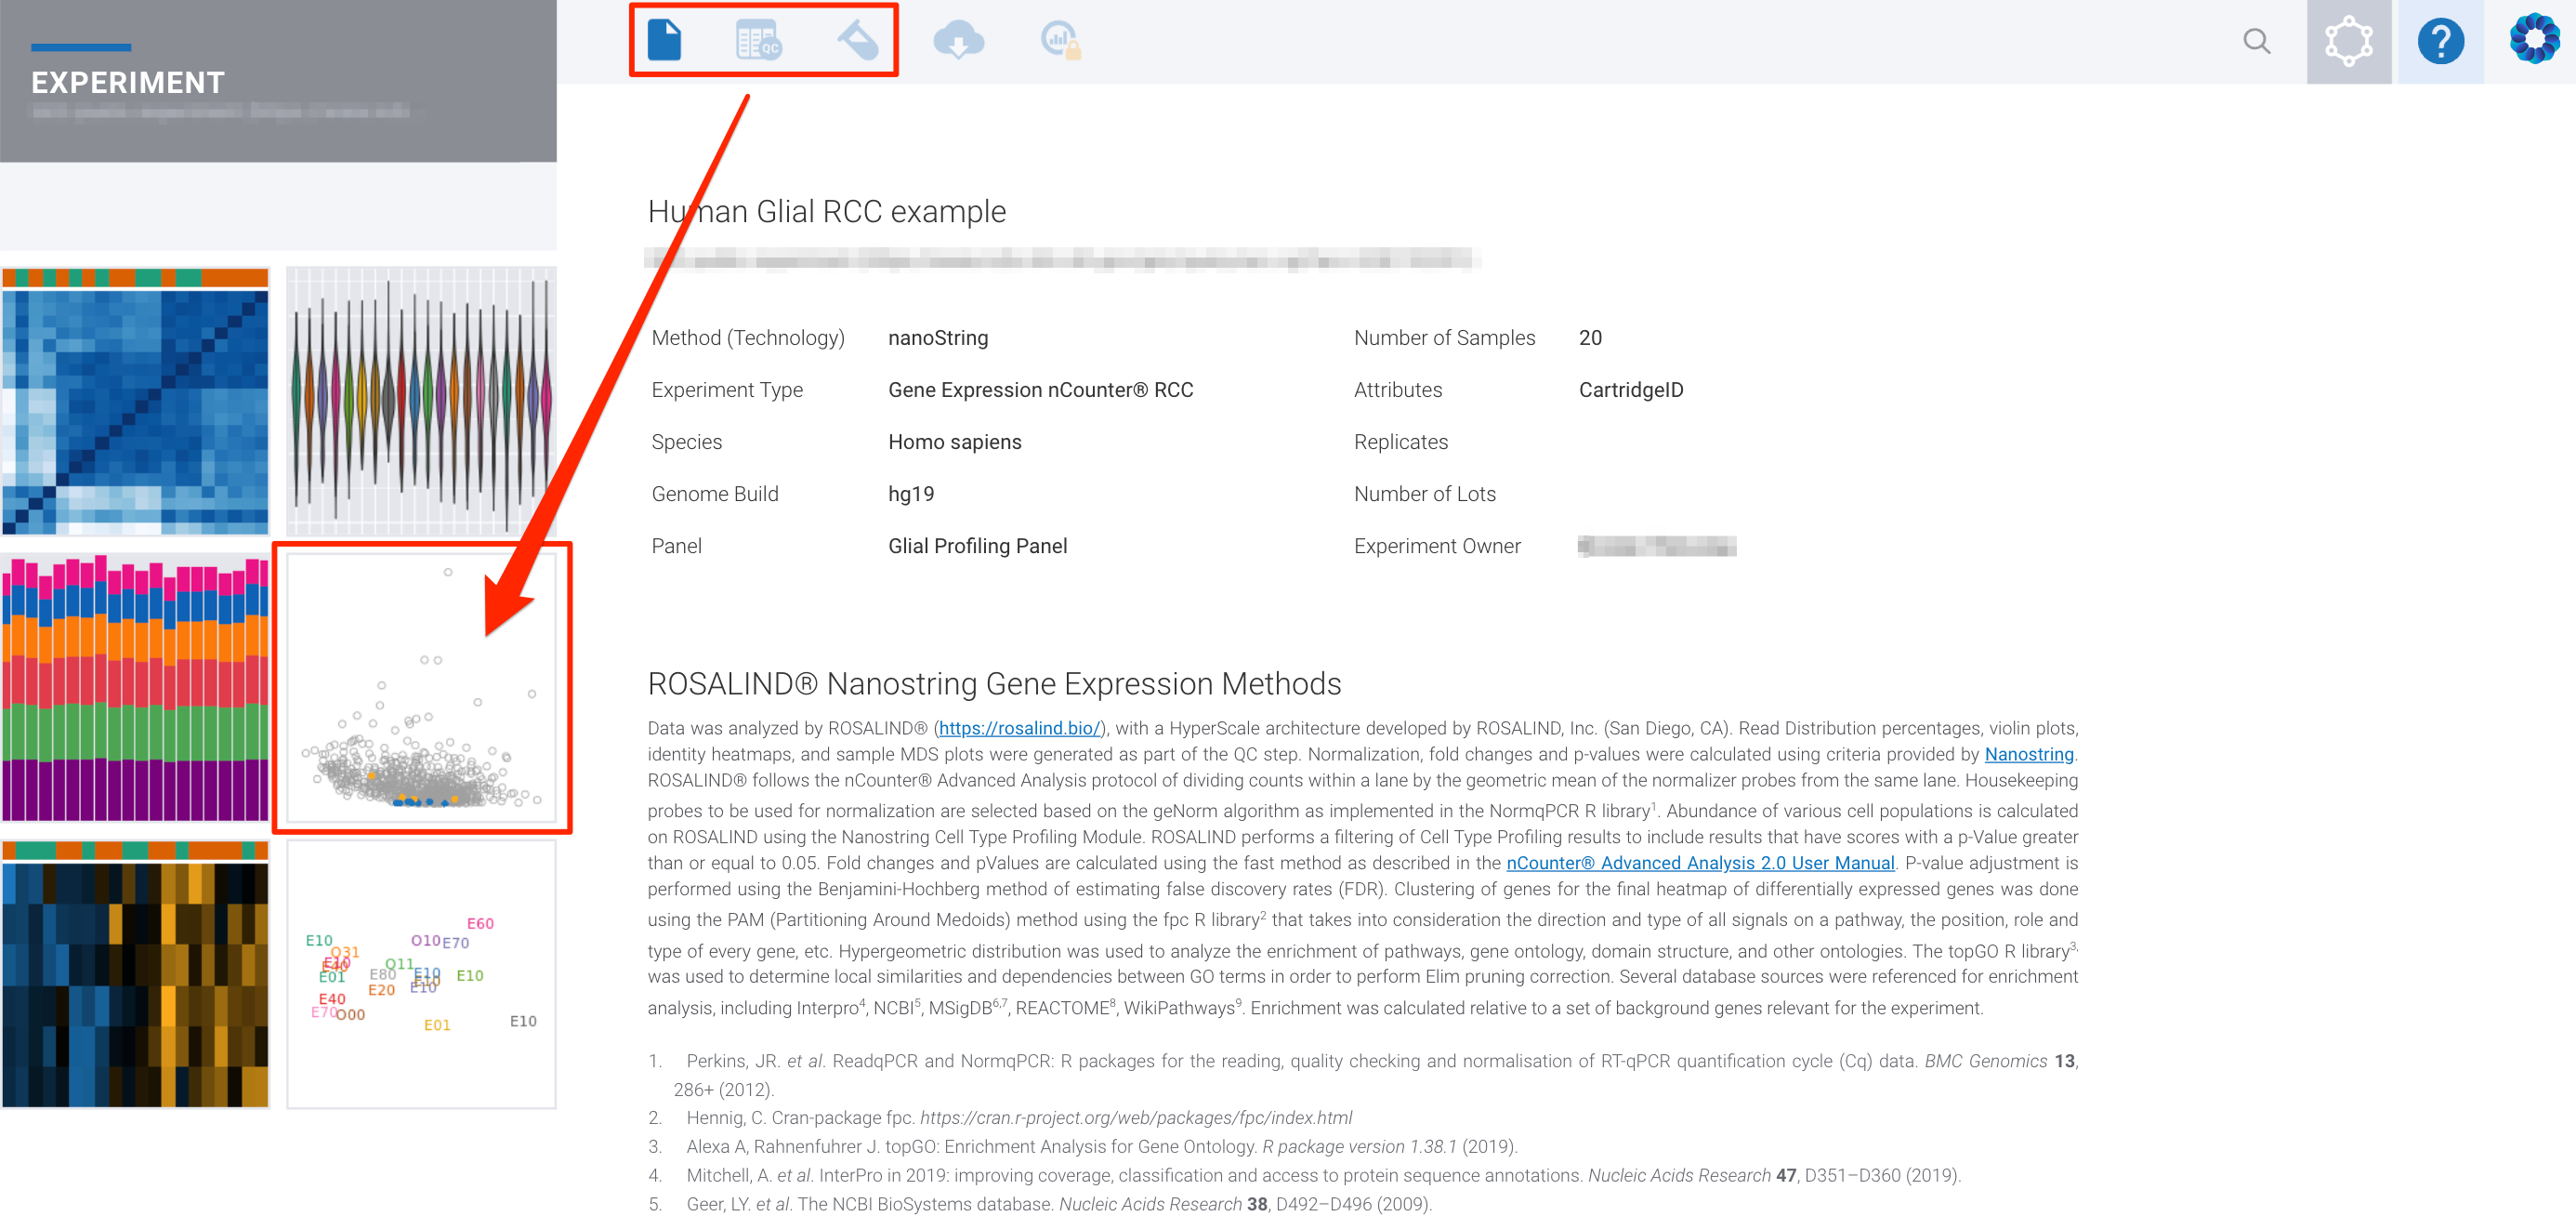The image size is (2576, 1216).
Task: Click ROSALIND Nanostring Gene Expression Methods heading
Action: pos(995,684)
